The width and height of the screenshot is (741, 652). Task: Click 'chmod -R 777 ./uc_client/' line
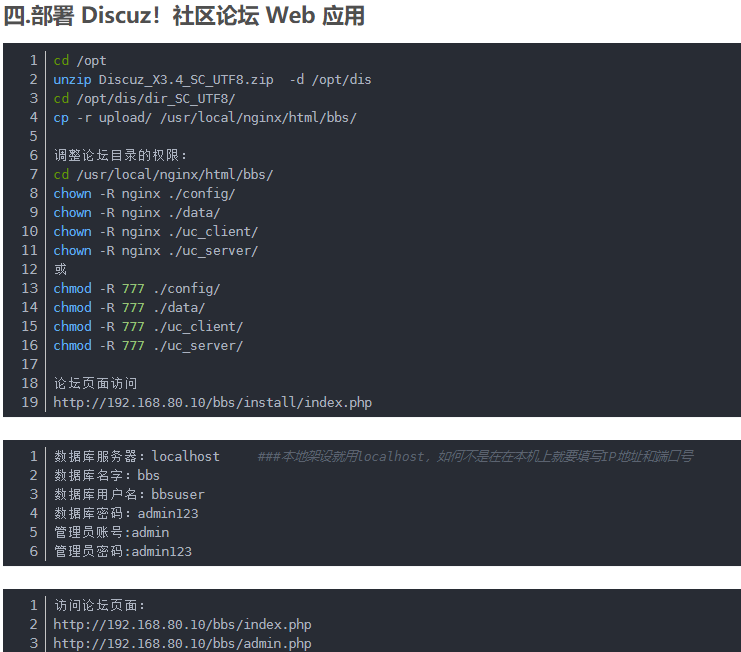click(x=148, y=326)
